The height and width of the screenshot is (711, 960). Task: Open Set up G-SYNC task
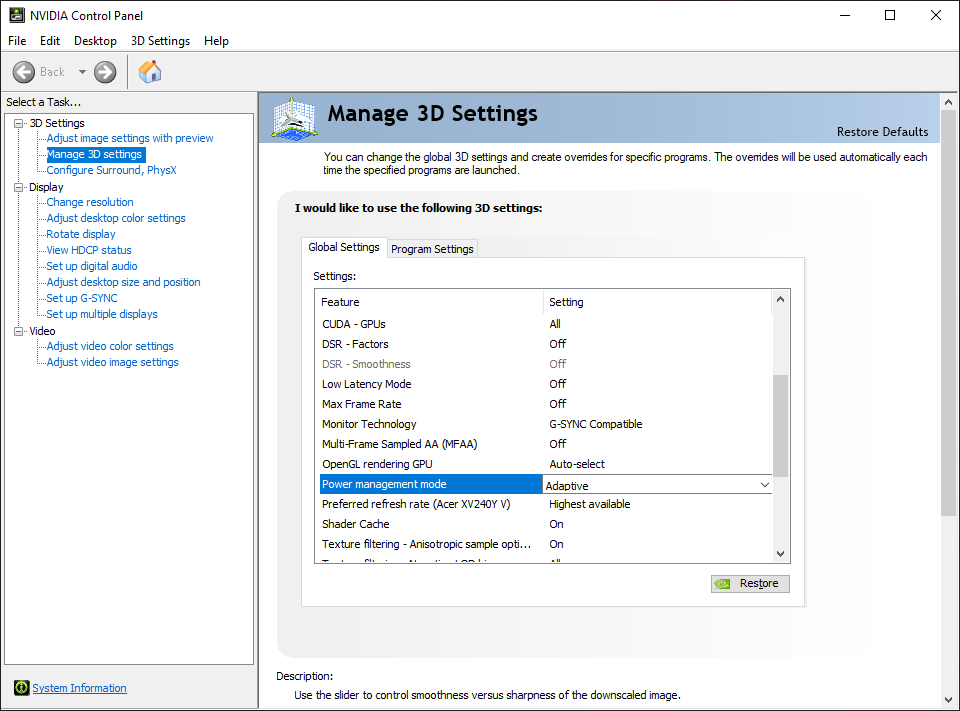pos(82,298)
